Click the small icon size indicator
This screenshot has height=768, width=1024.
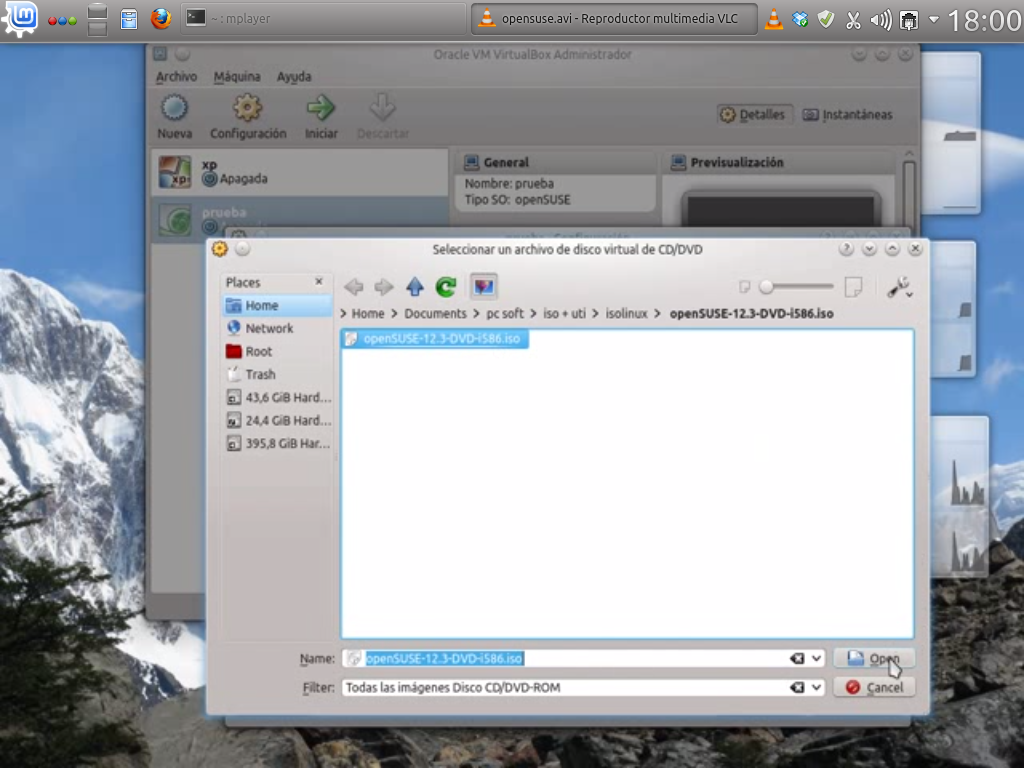point(744,287)
